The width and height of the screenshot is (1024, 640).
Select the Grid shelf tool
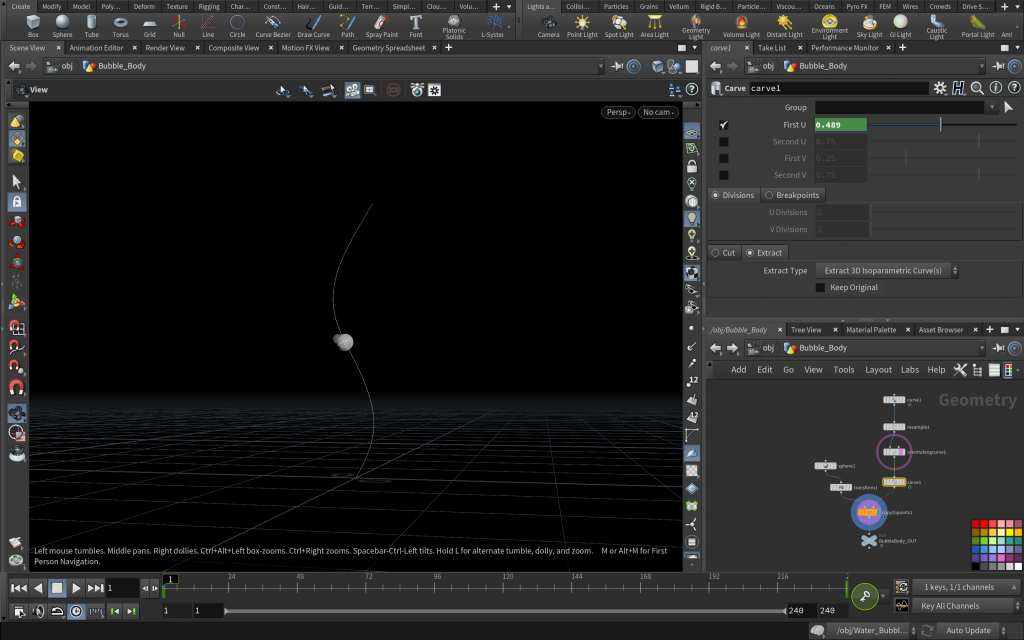150,26
